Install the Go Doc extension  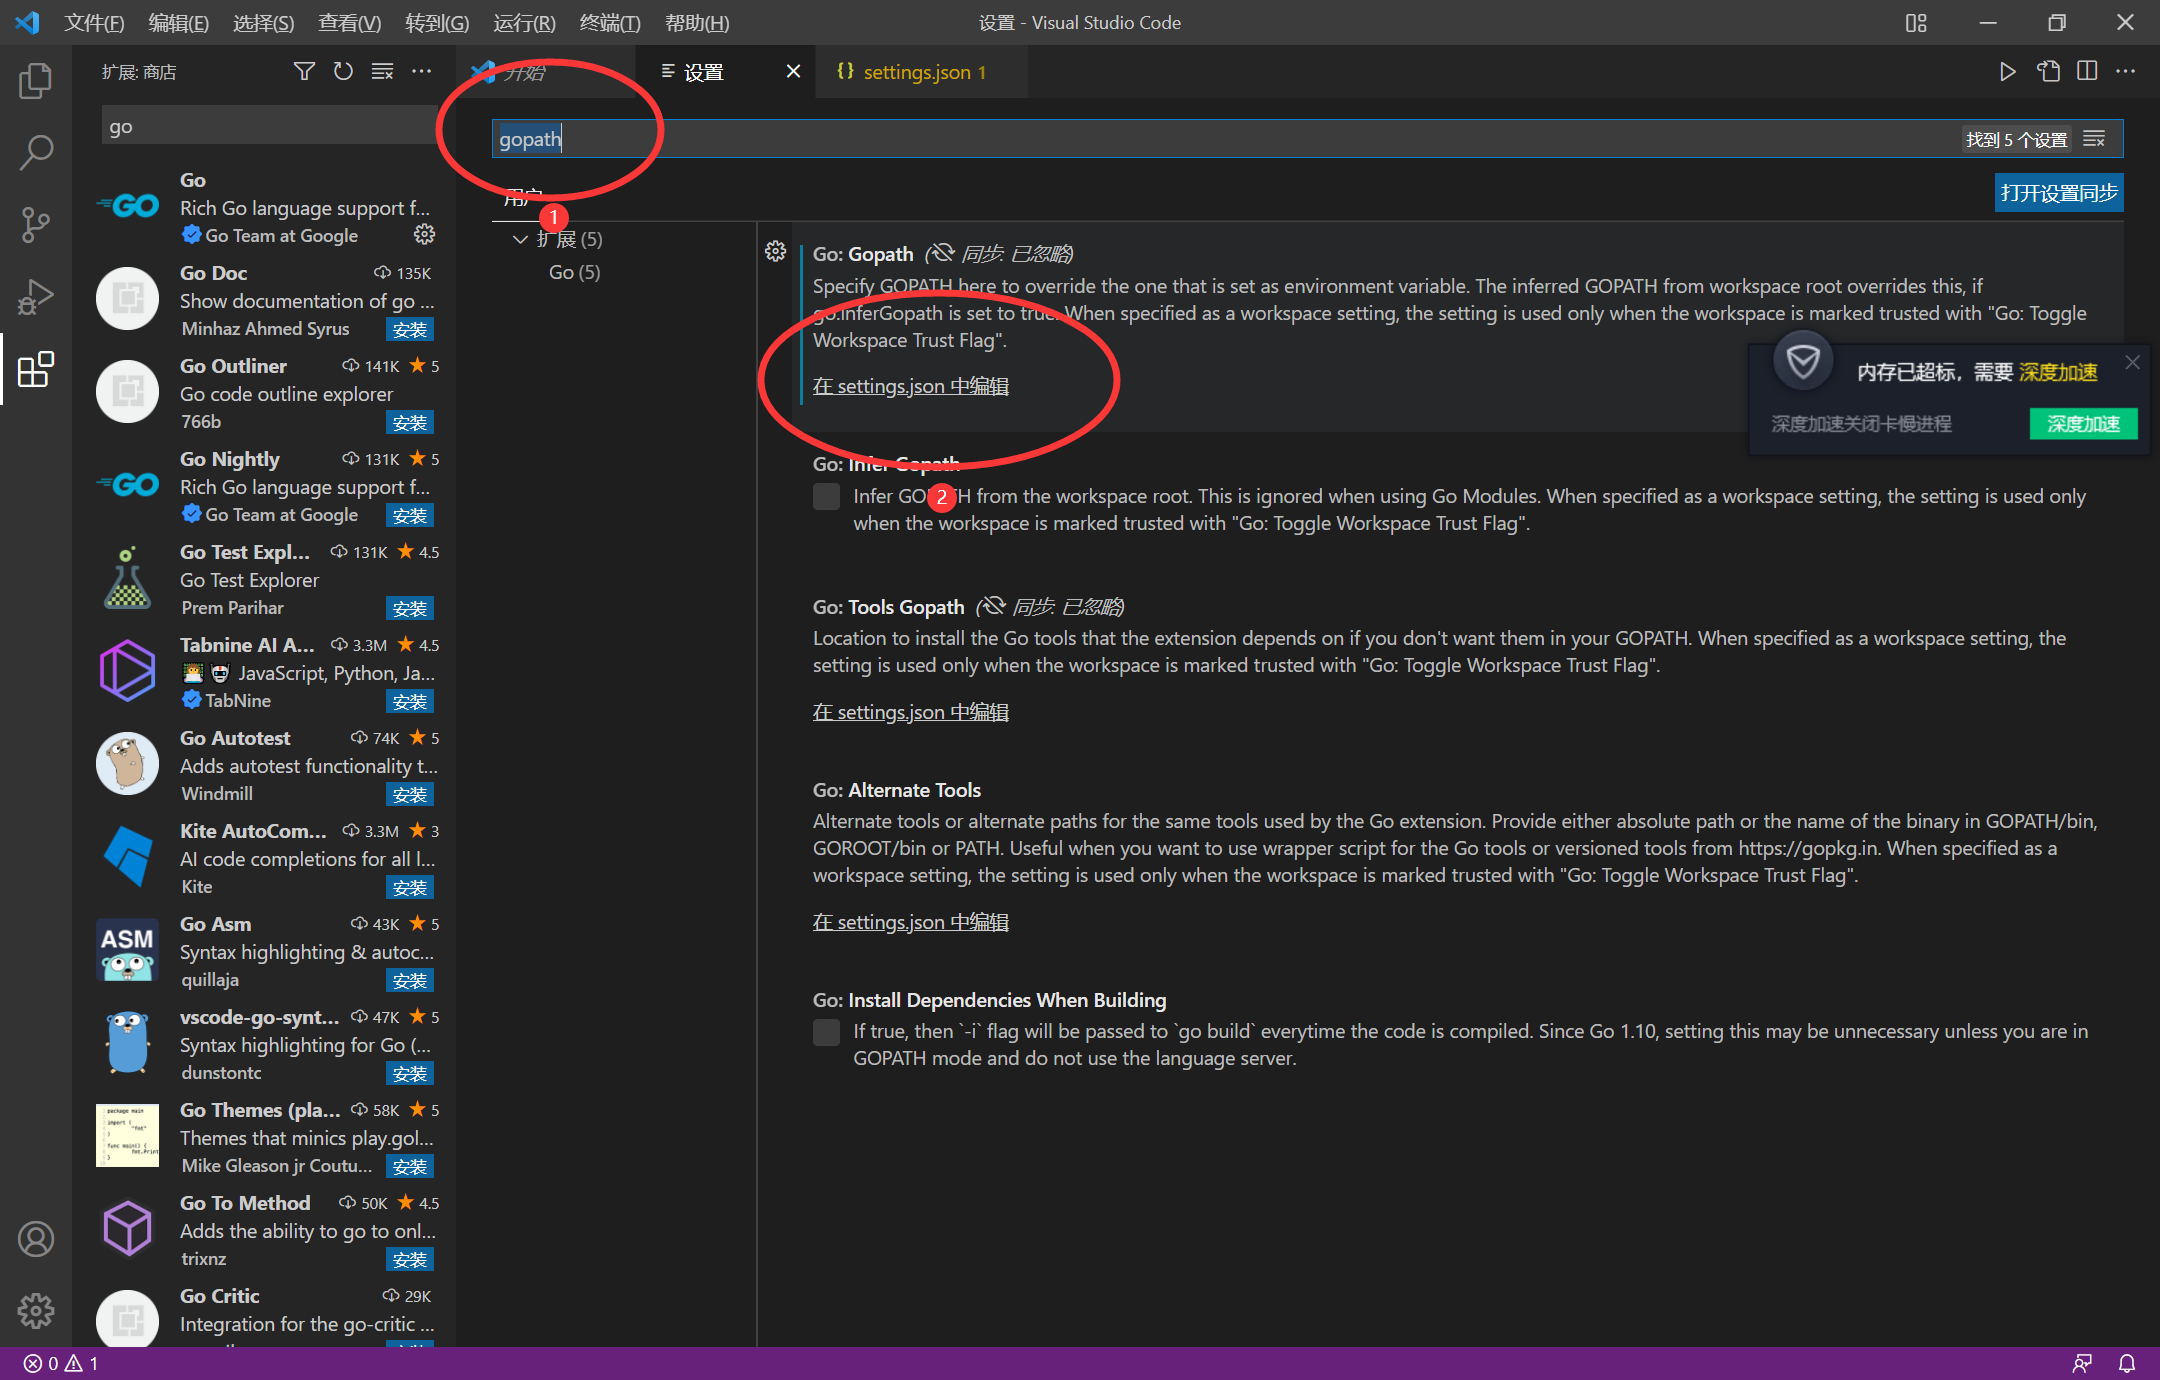pyautogui.click(x=410, y=330)
